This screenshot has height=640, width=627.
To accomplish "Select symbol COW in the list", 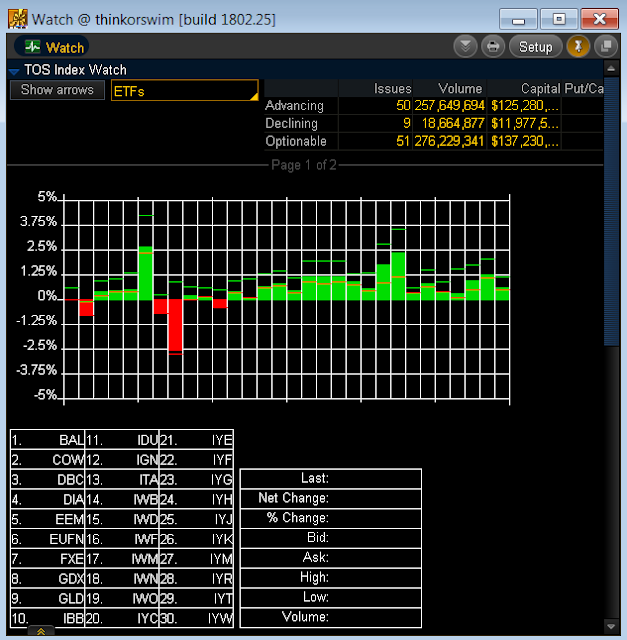I will coord(47,460).
